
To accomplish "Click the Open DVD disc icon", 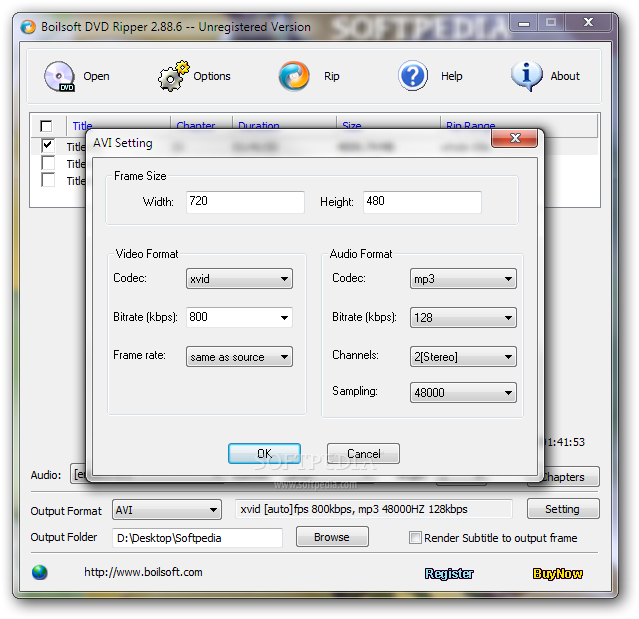I will coord(59,76).
